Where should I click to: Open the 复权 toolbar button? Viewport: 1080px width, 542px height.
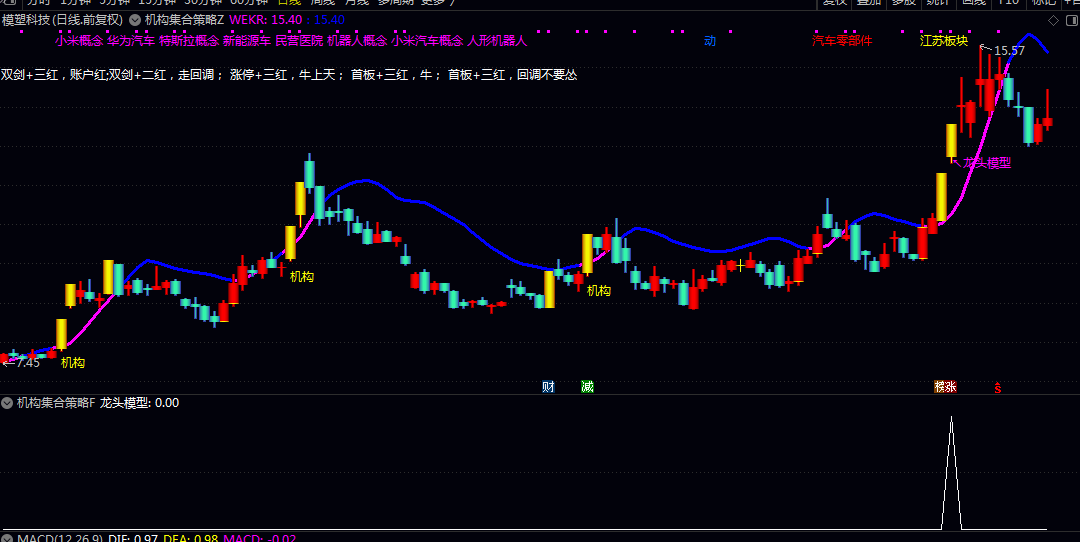point(834,3)
